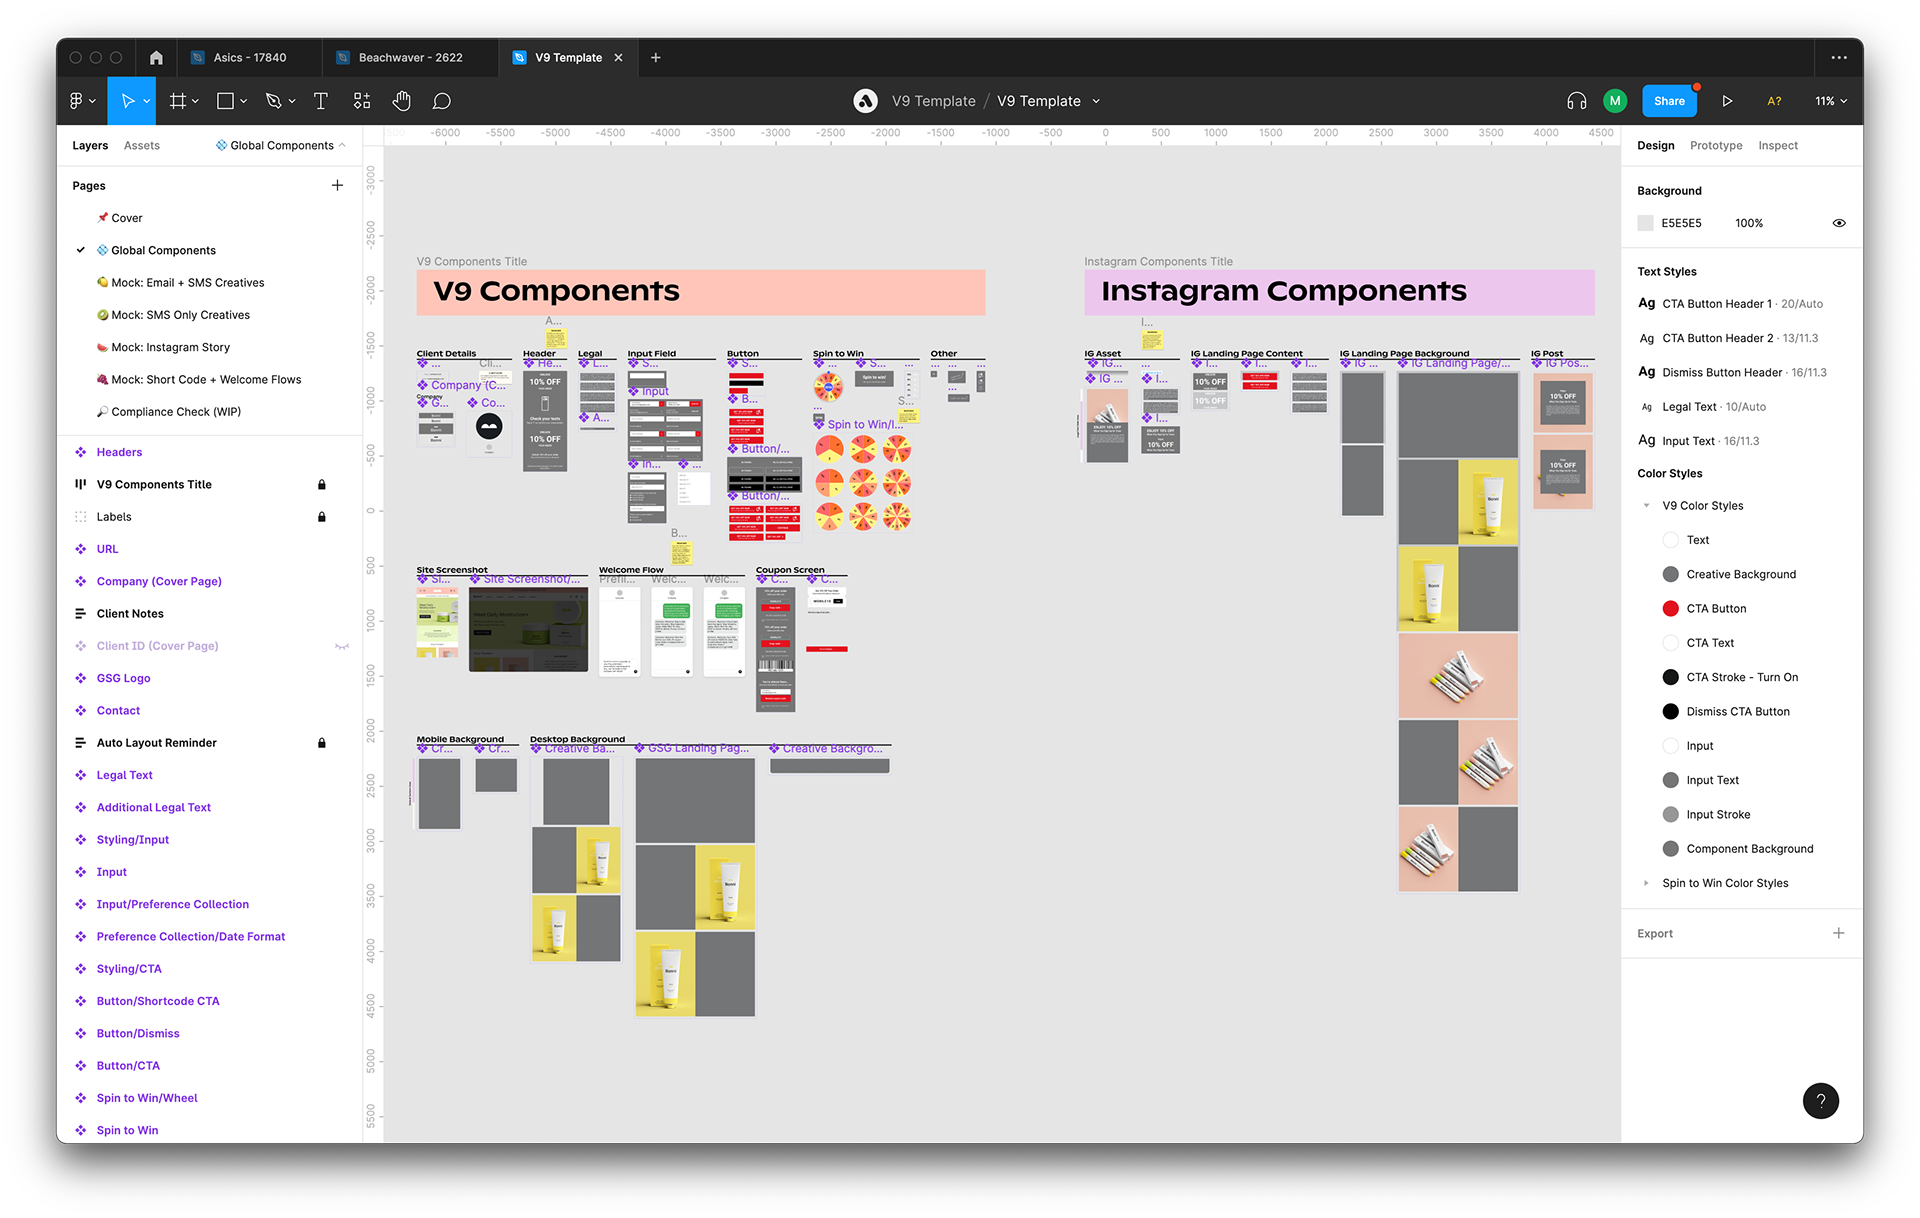Open the home tab icon
Image resolution: width=1920 pixels, height=1218 pixels.
coord(156,58)
